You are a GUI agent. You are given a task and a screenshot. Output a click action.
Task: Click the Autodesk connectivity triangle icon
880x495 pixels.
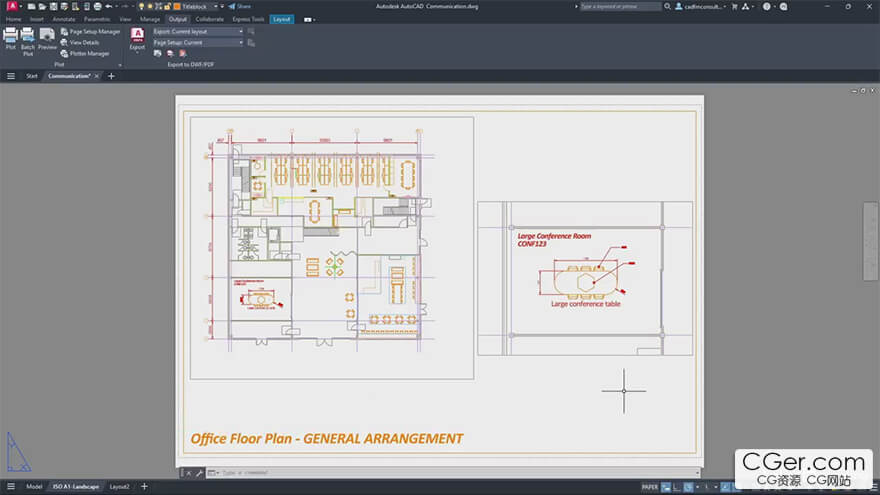coord(745,7)
